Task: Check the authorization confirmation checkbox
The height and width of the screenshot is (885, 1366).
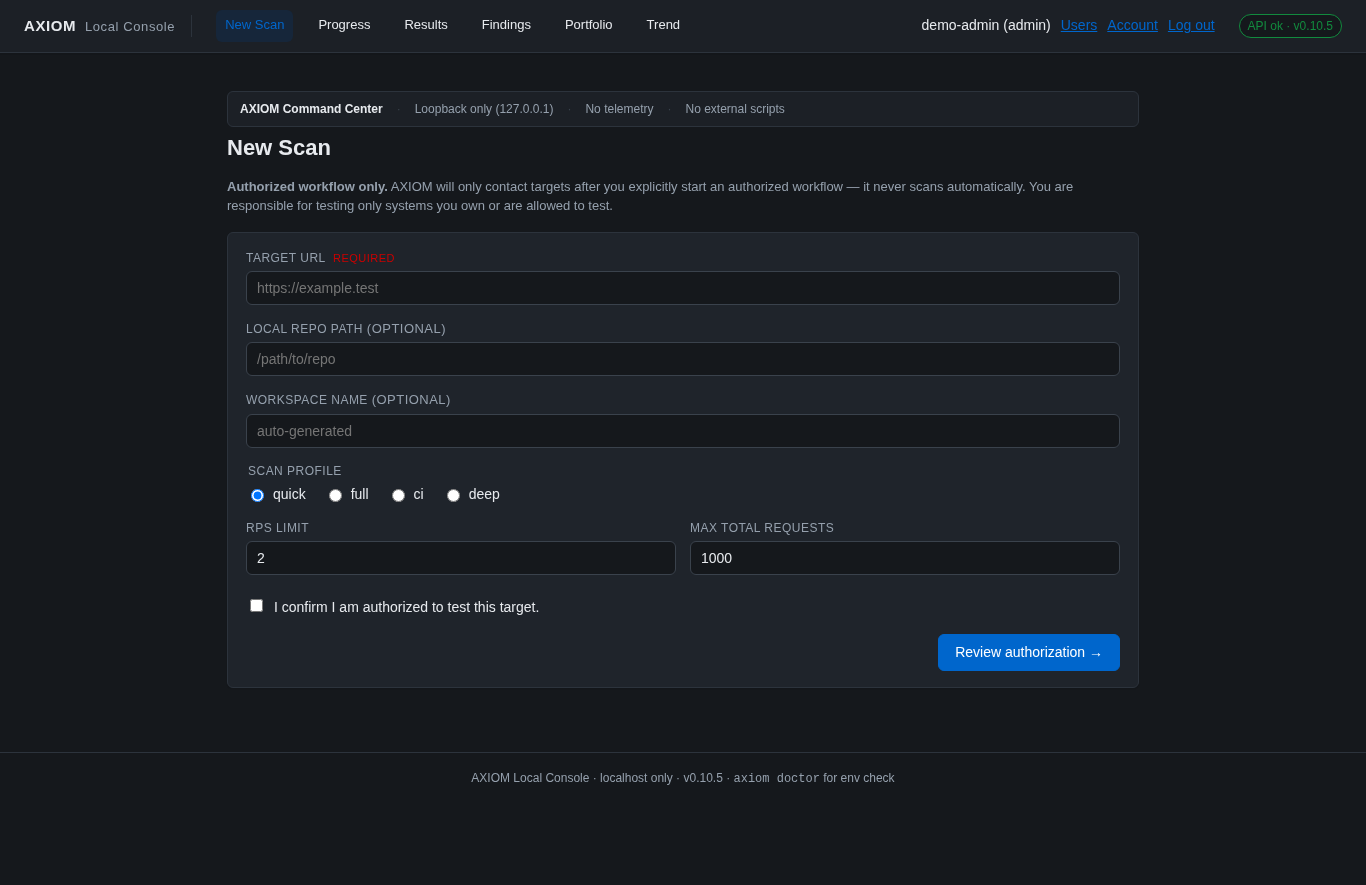Action: pyautogui.click(x=257, y=605)
